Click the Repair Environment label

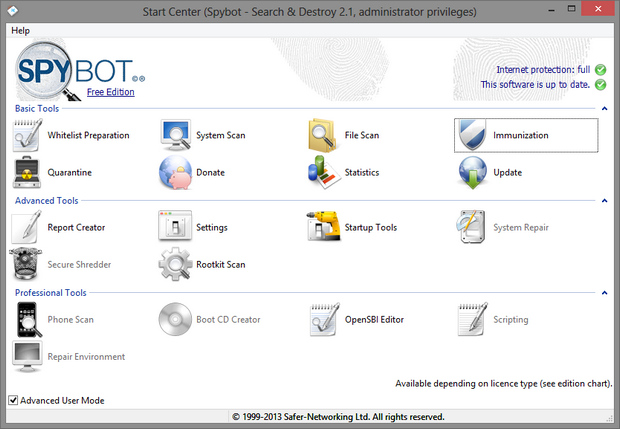[x=86, y=357]
